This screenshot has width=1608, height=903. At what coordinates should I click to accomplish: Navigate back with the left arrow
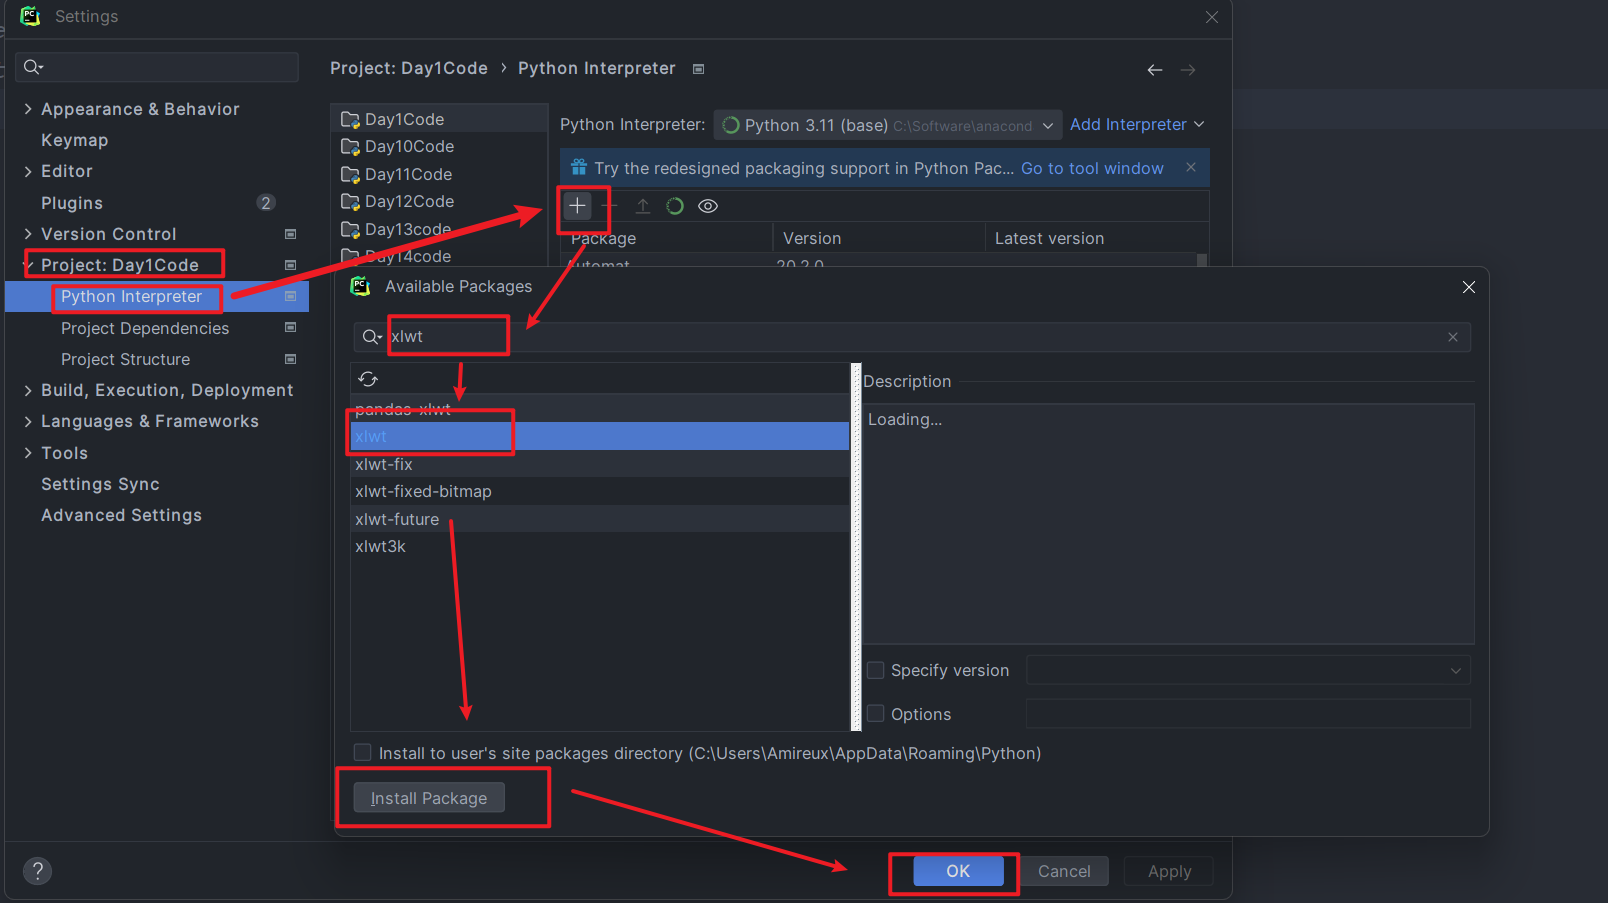[x=1155, y=70]
